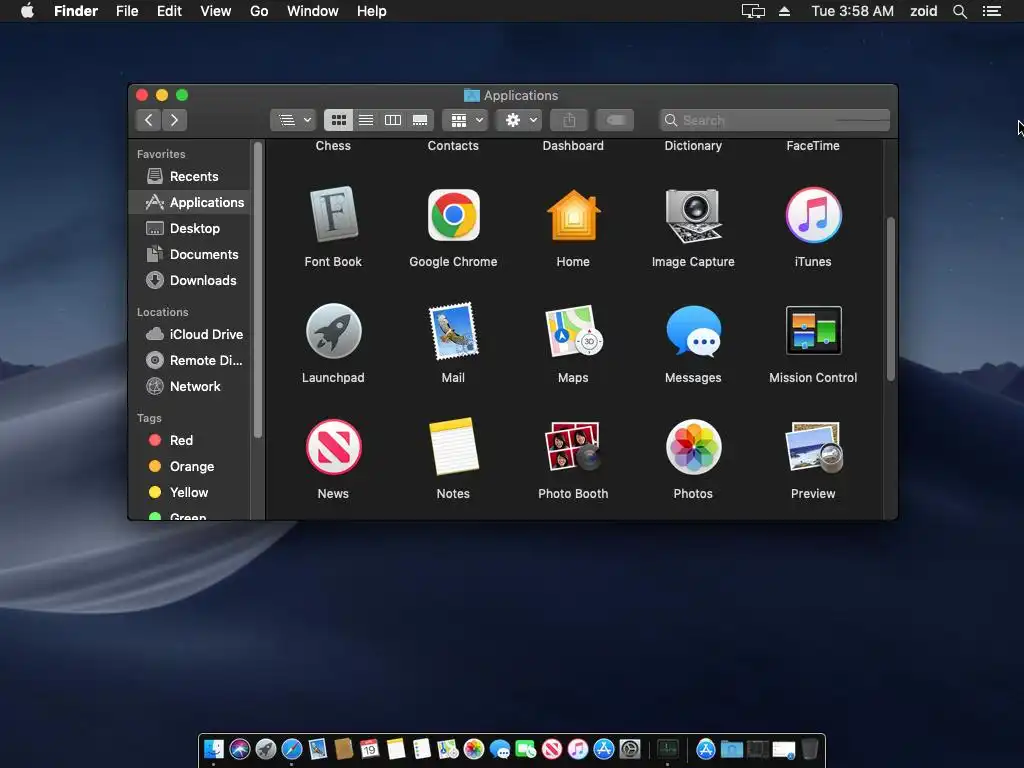Open Trash in the Dock
The width and height of the screenshot is (1024, 768).
click(809, 749)
